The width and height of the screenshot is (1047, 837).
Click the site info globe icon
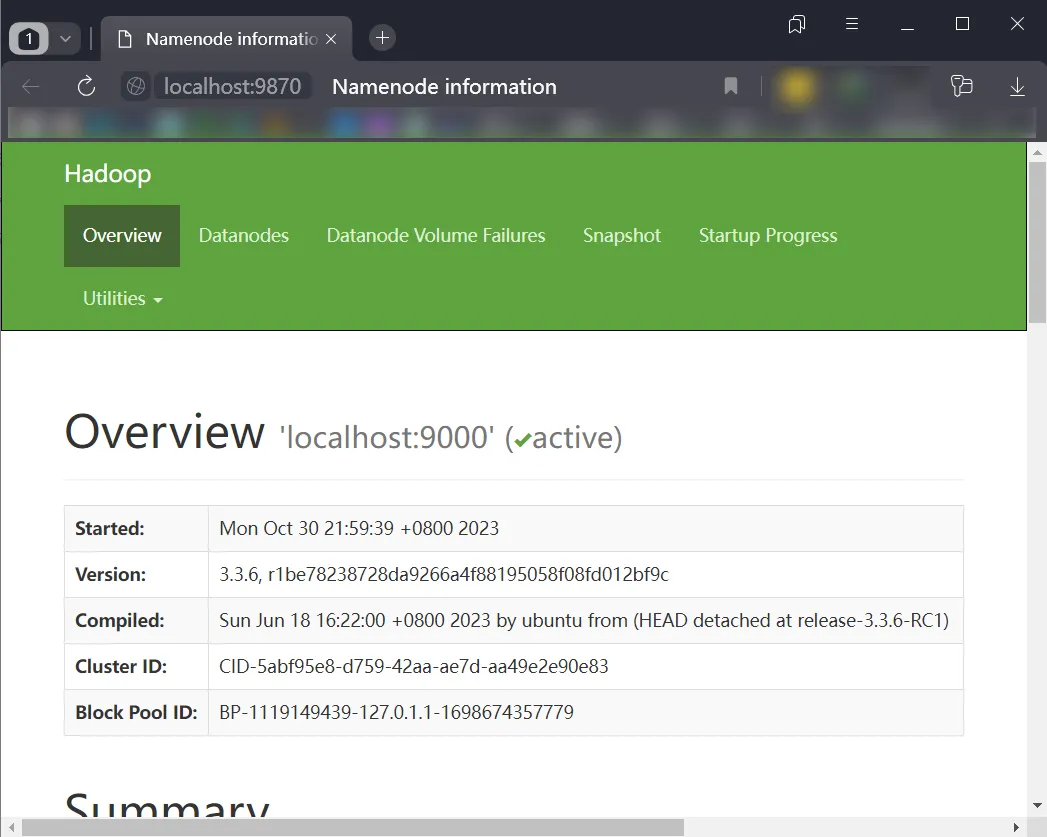(136, 86)
